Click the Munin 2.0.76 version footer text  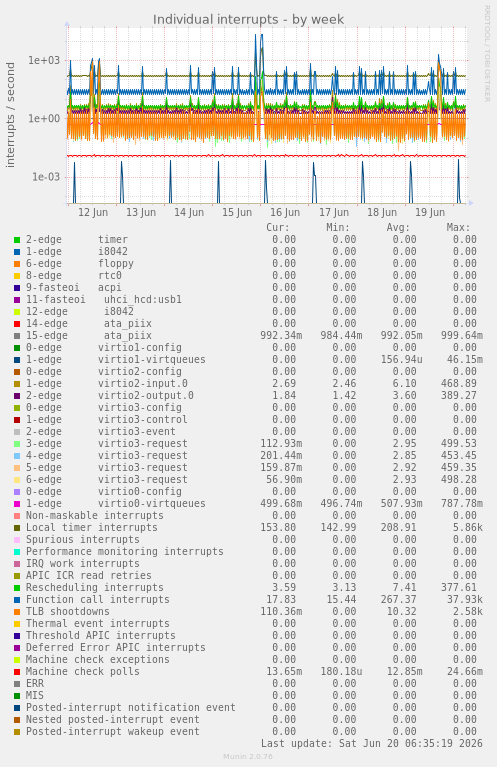point(248,757)
